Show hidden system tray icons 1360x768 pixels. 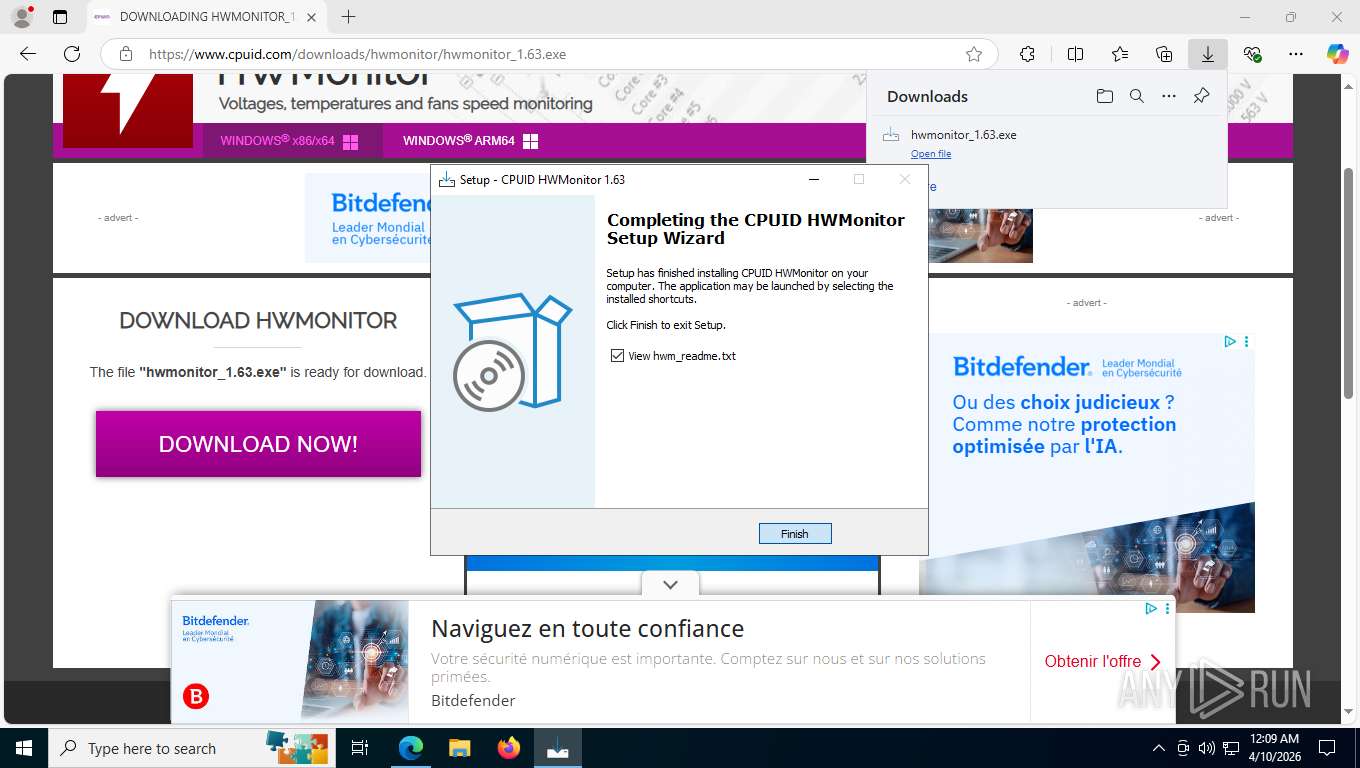pos(1159,748)
